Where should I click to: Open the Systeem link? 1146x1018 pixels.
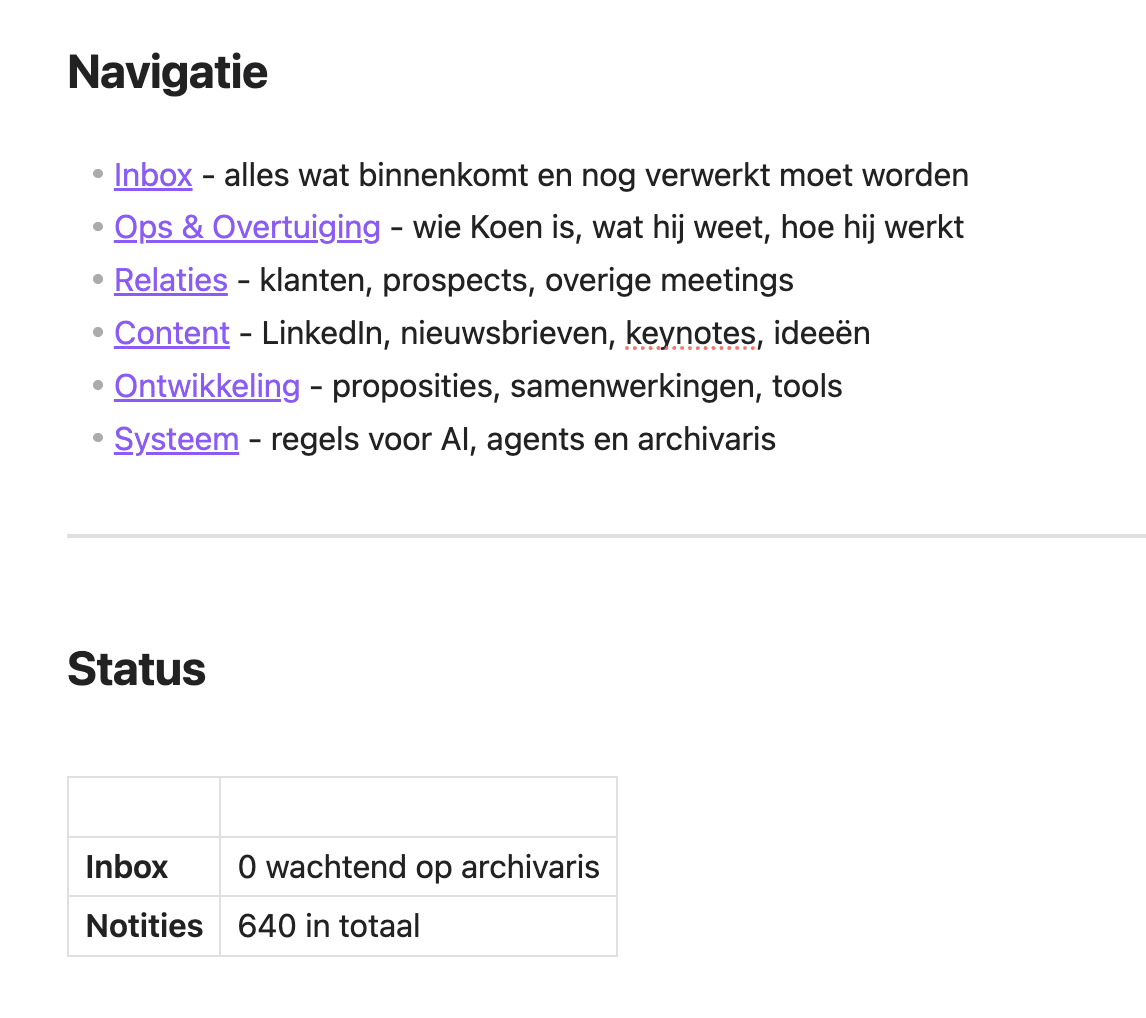click(x=176, y=439)
